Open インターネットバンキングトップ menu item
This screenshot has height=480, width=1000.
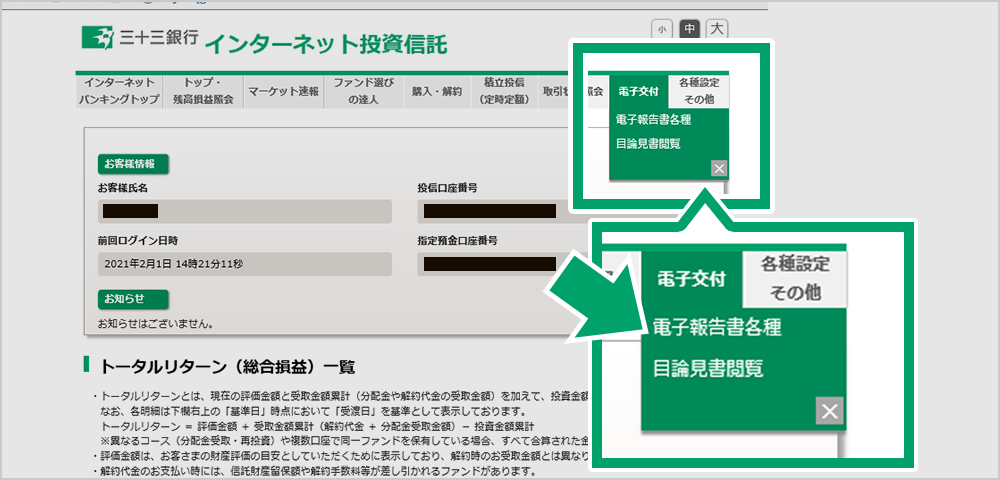click(x=119, y=91)
